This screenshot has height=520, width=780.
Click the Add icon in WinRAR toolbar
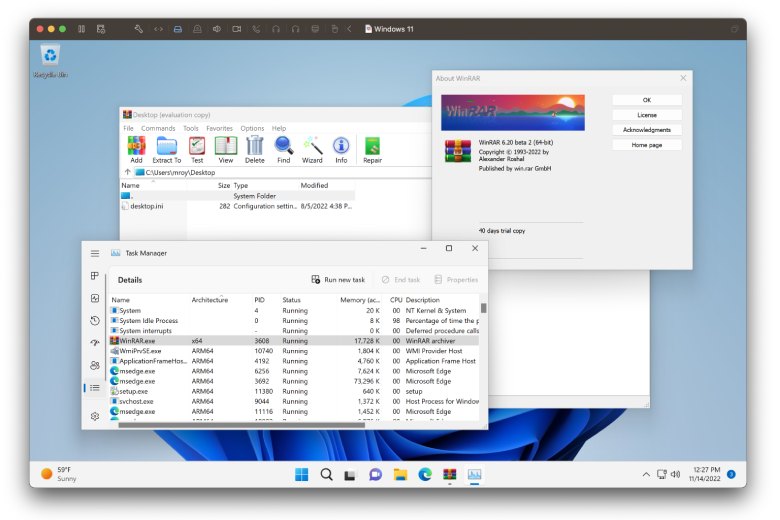tap(136, 150)
